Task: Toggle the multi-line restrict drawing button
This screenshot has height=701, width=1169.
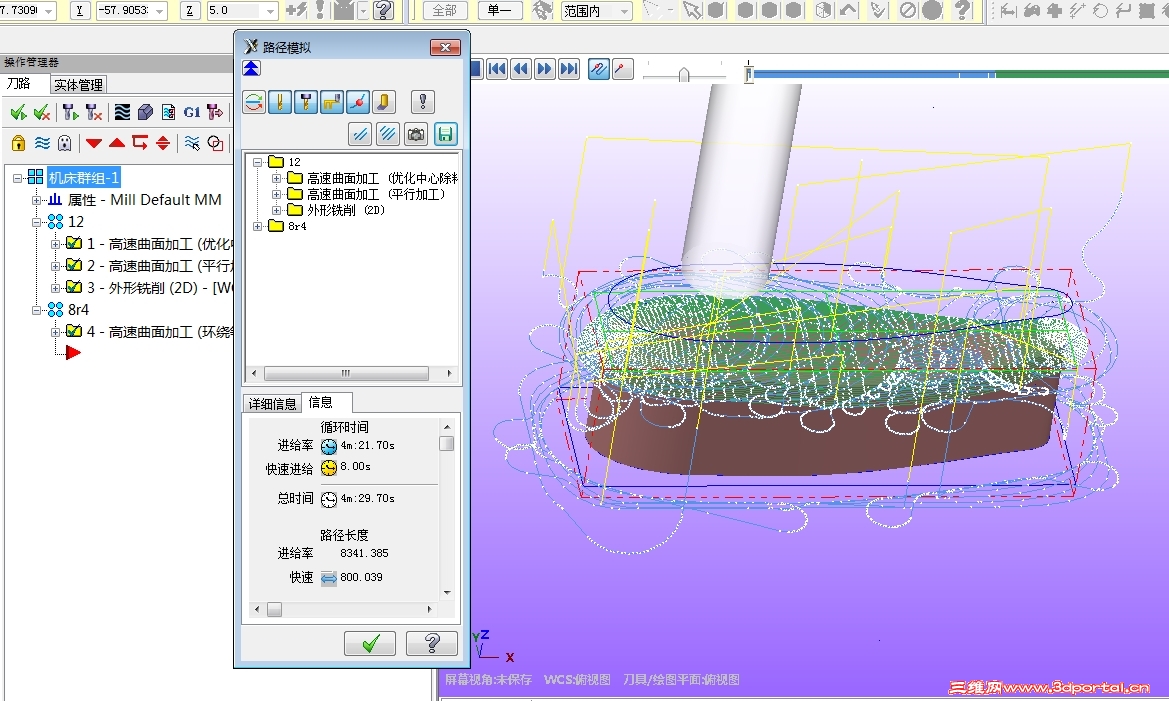Action: coord(388,134)
